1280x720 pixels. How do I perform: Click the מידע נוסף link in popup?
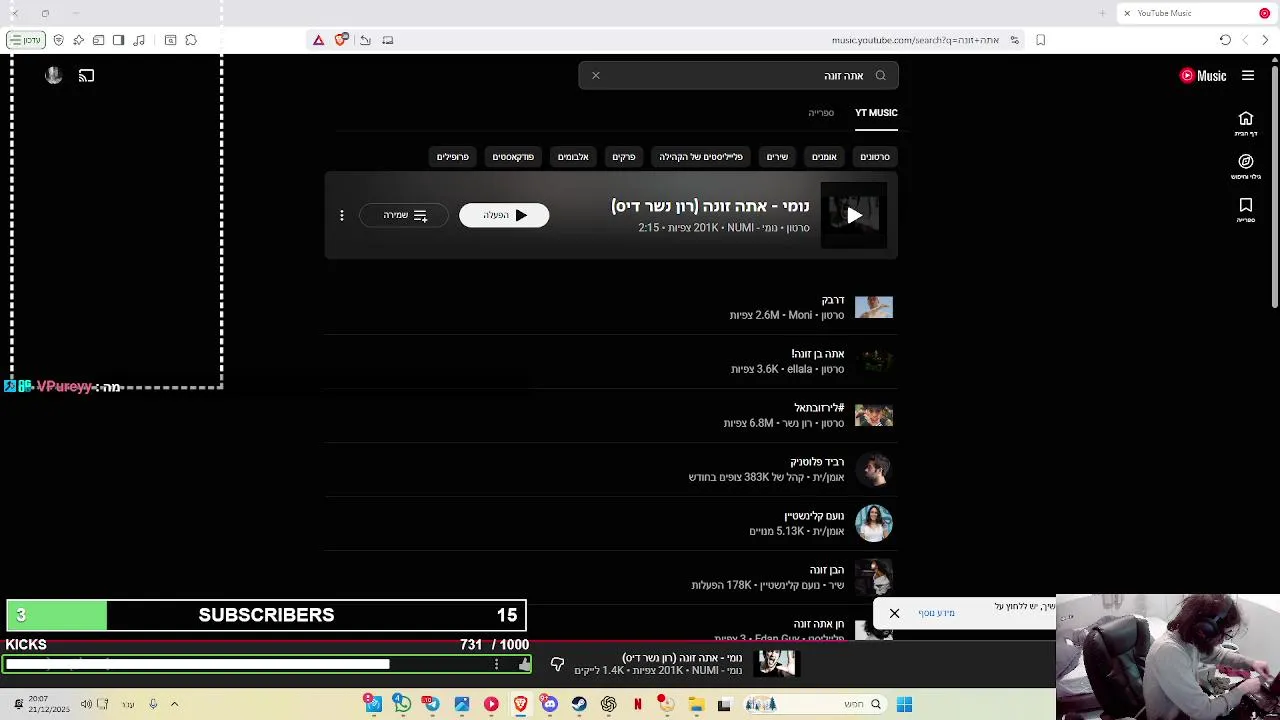[x=936, y=613]
